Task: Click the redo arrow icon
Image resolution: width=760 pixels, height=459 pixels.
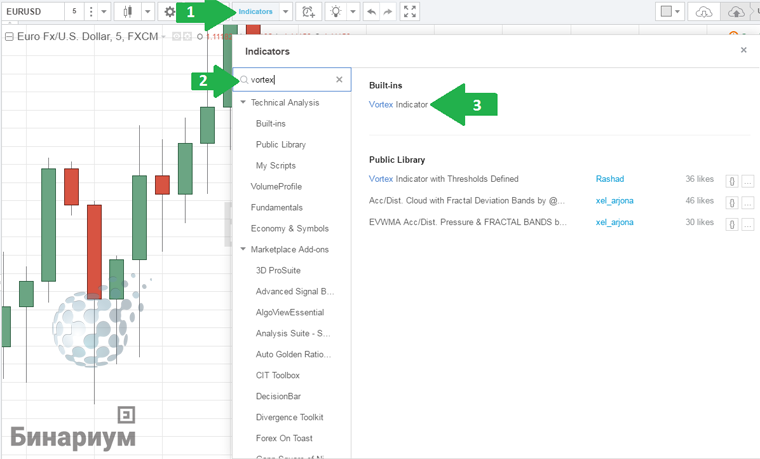Action: (x=388, y=12)
